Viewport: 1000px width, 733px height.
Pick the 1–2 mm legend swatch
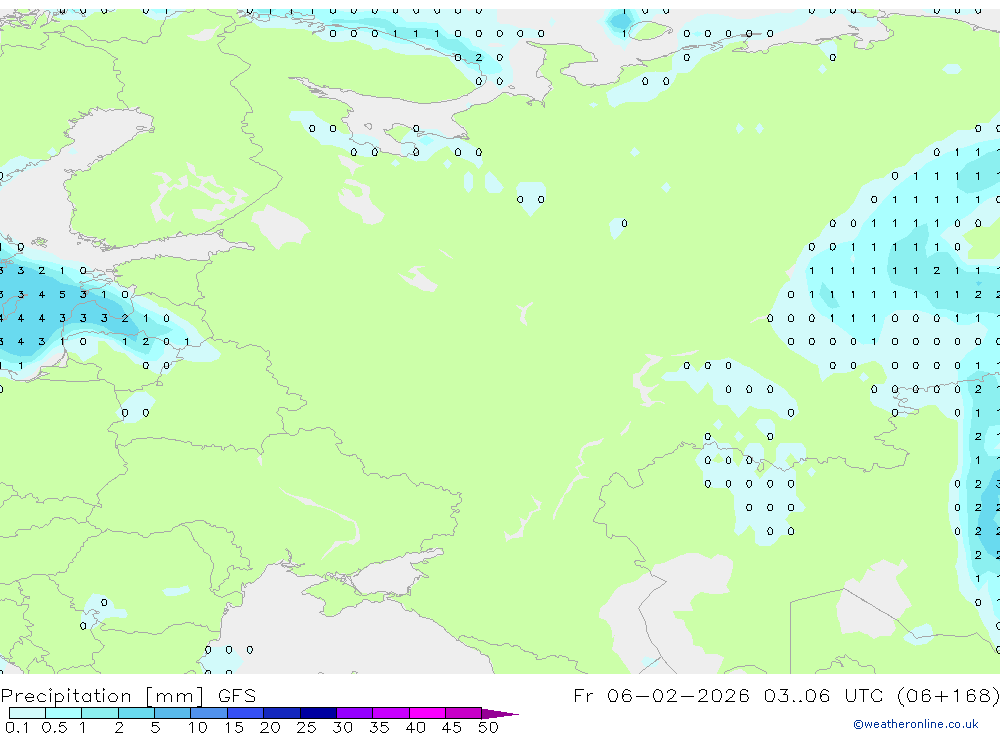tap(100, 713)
